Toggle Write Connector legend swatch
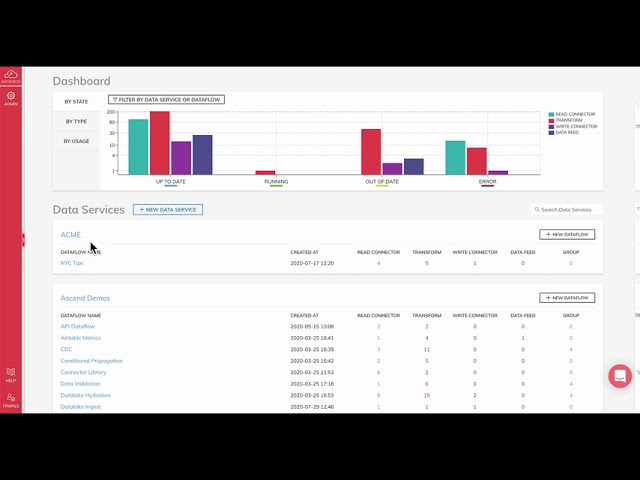640x480 pixels. pyautogui.click(x=551, y=127)
